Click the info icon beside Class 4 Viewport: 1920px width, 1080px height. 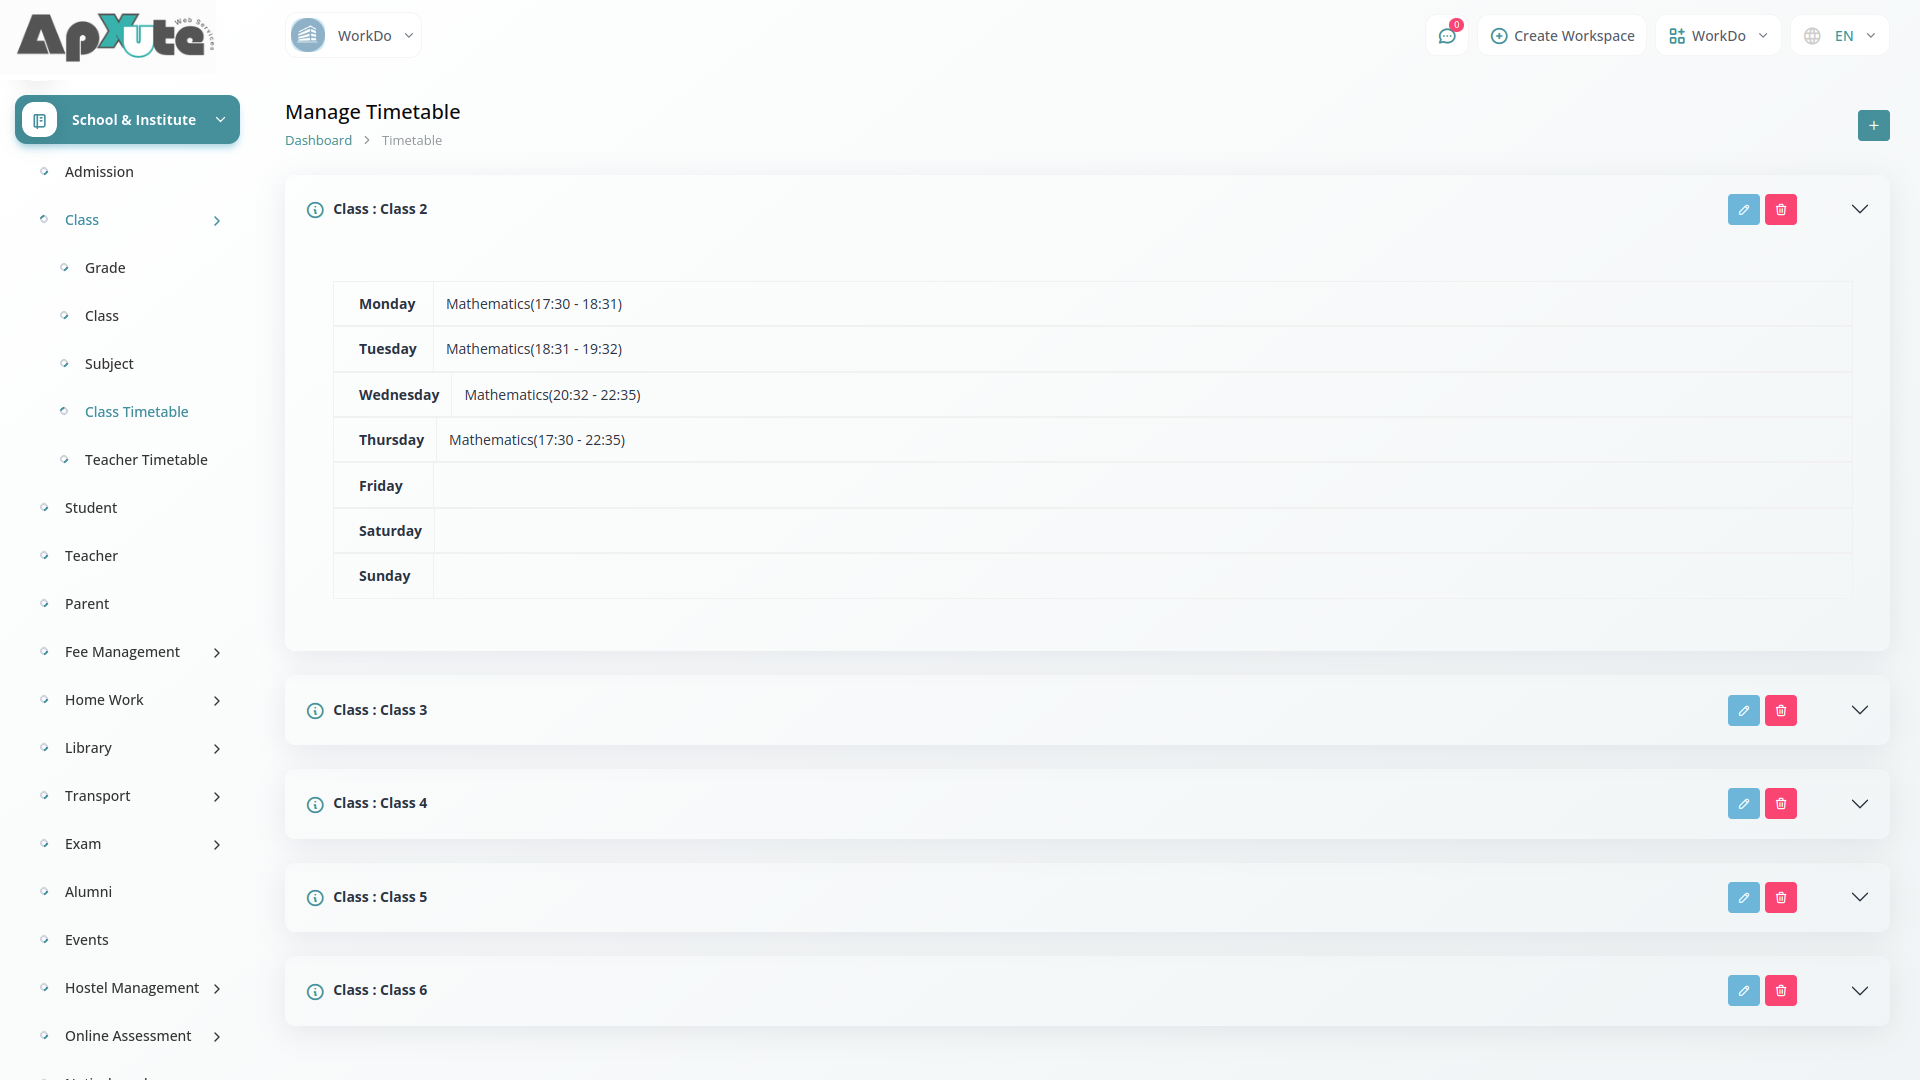315,805
